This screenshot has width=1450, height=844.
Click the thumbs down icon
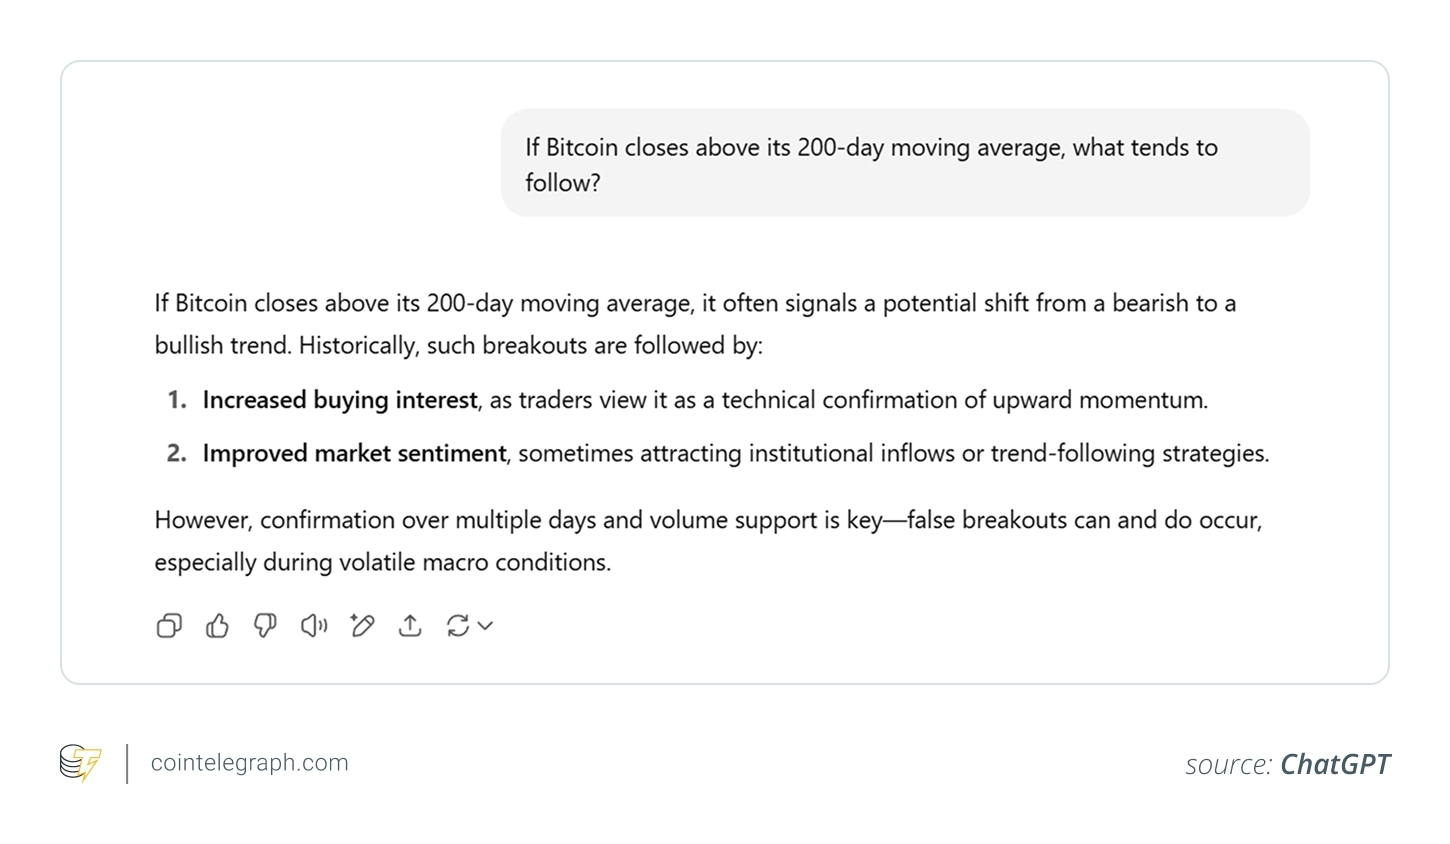[x=265, y=626]
